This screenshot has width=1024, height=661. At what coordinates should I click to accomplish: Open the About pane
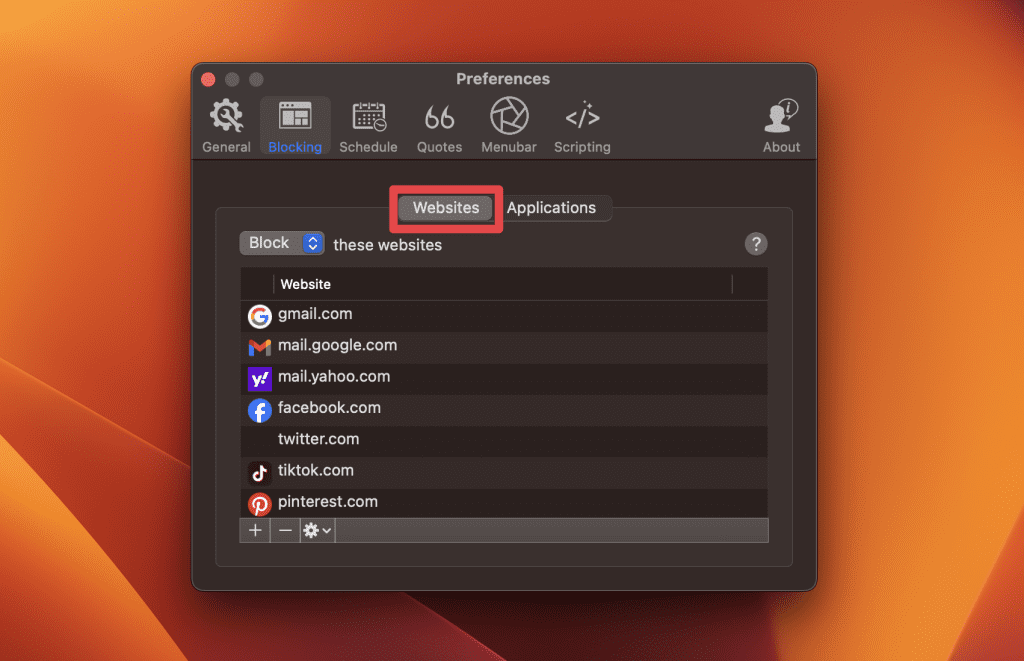(781, 126)
